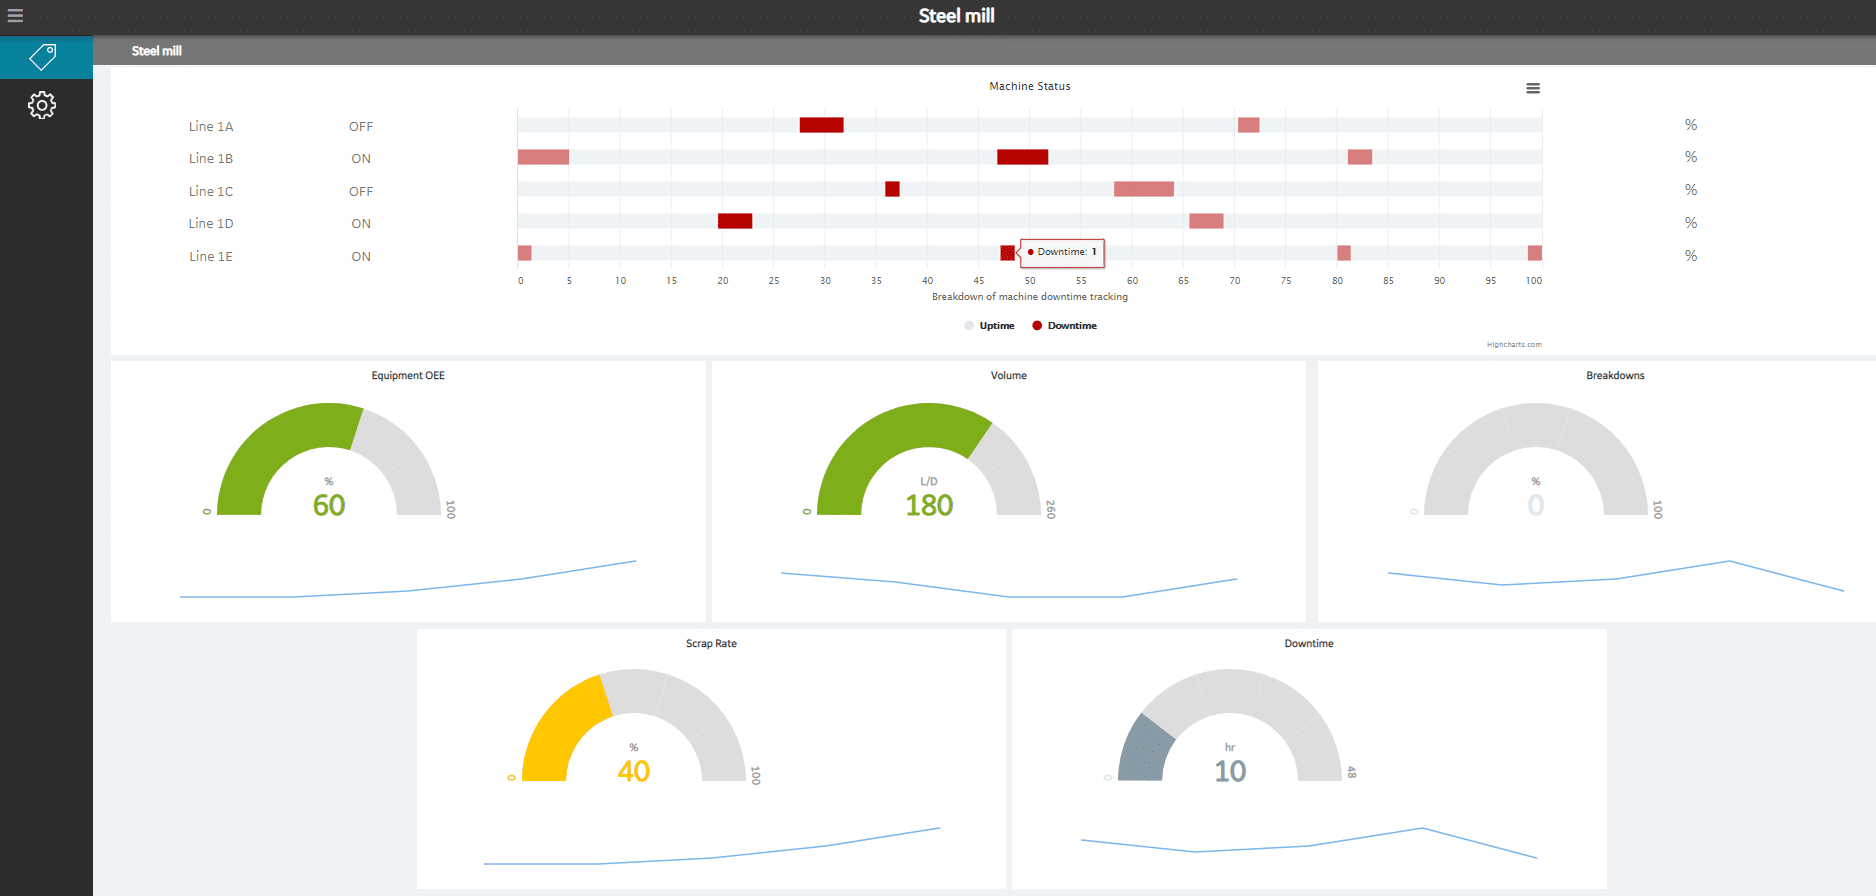Click the yellow Scrap Rate gauge arc
1876x896 pixels.
pos(558,730)
